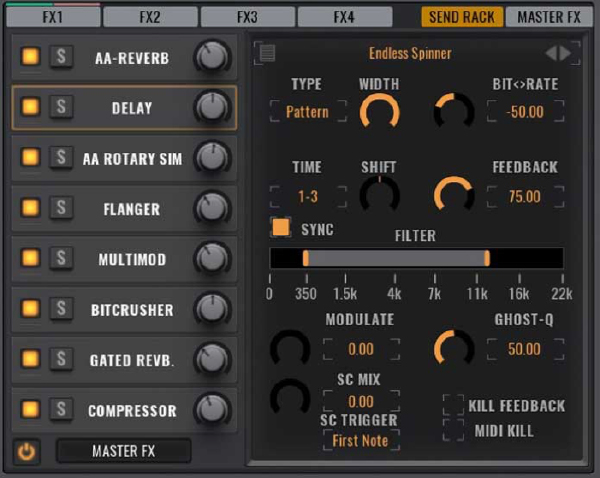Toggle DELAY on/off square
600x478 pixels.
pos(31,106)
